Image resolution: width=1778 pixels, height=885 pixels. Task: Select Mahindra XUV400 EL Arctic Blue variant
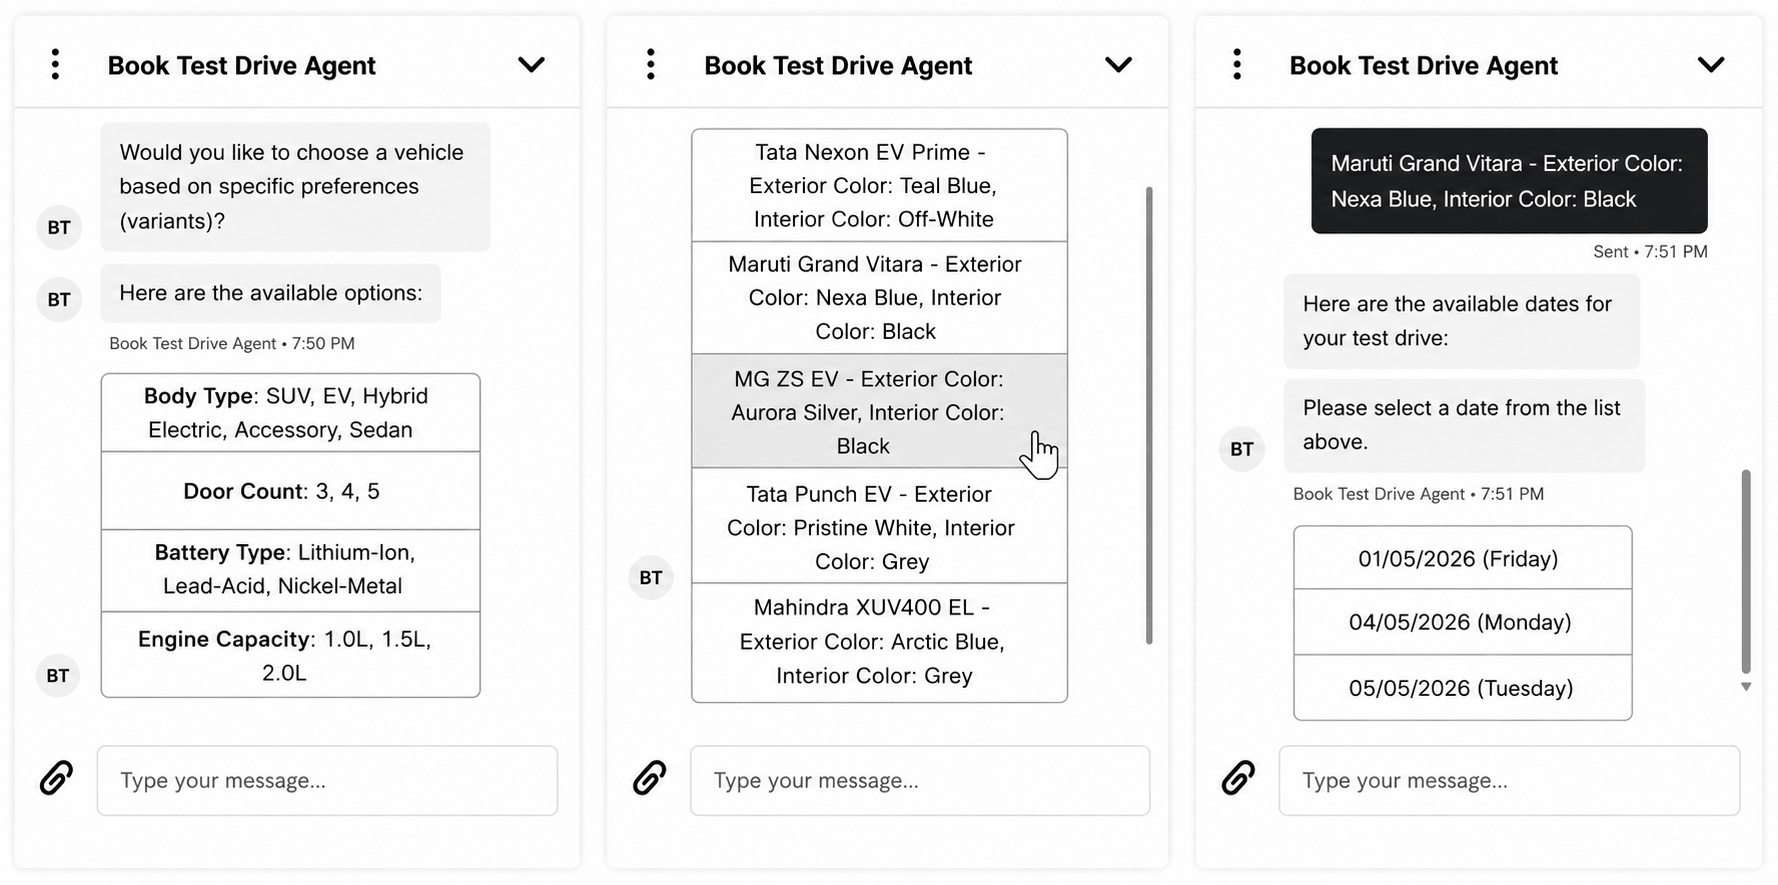pyautogui.click(x=879, y=642)
